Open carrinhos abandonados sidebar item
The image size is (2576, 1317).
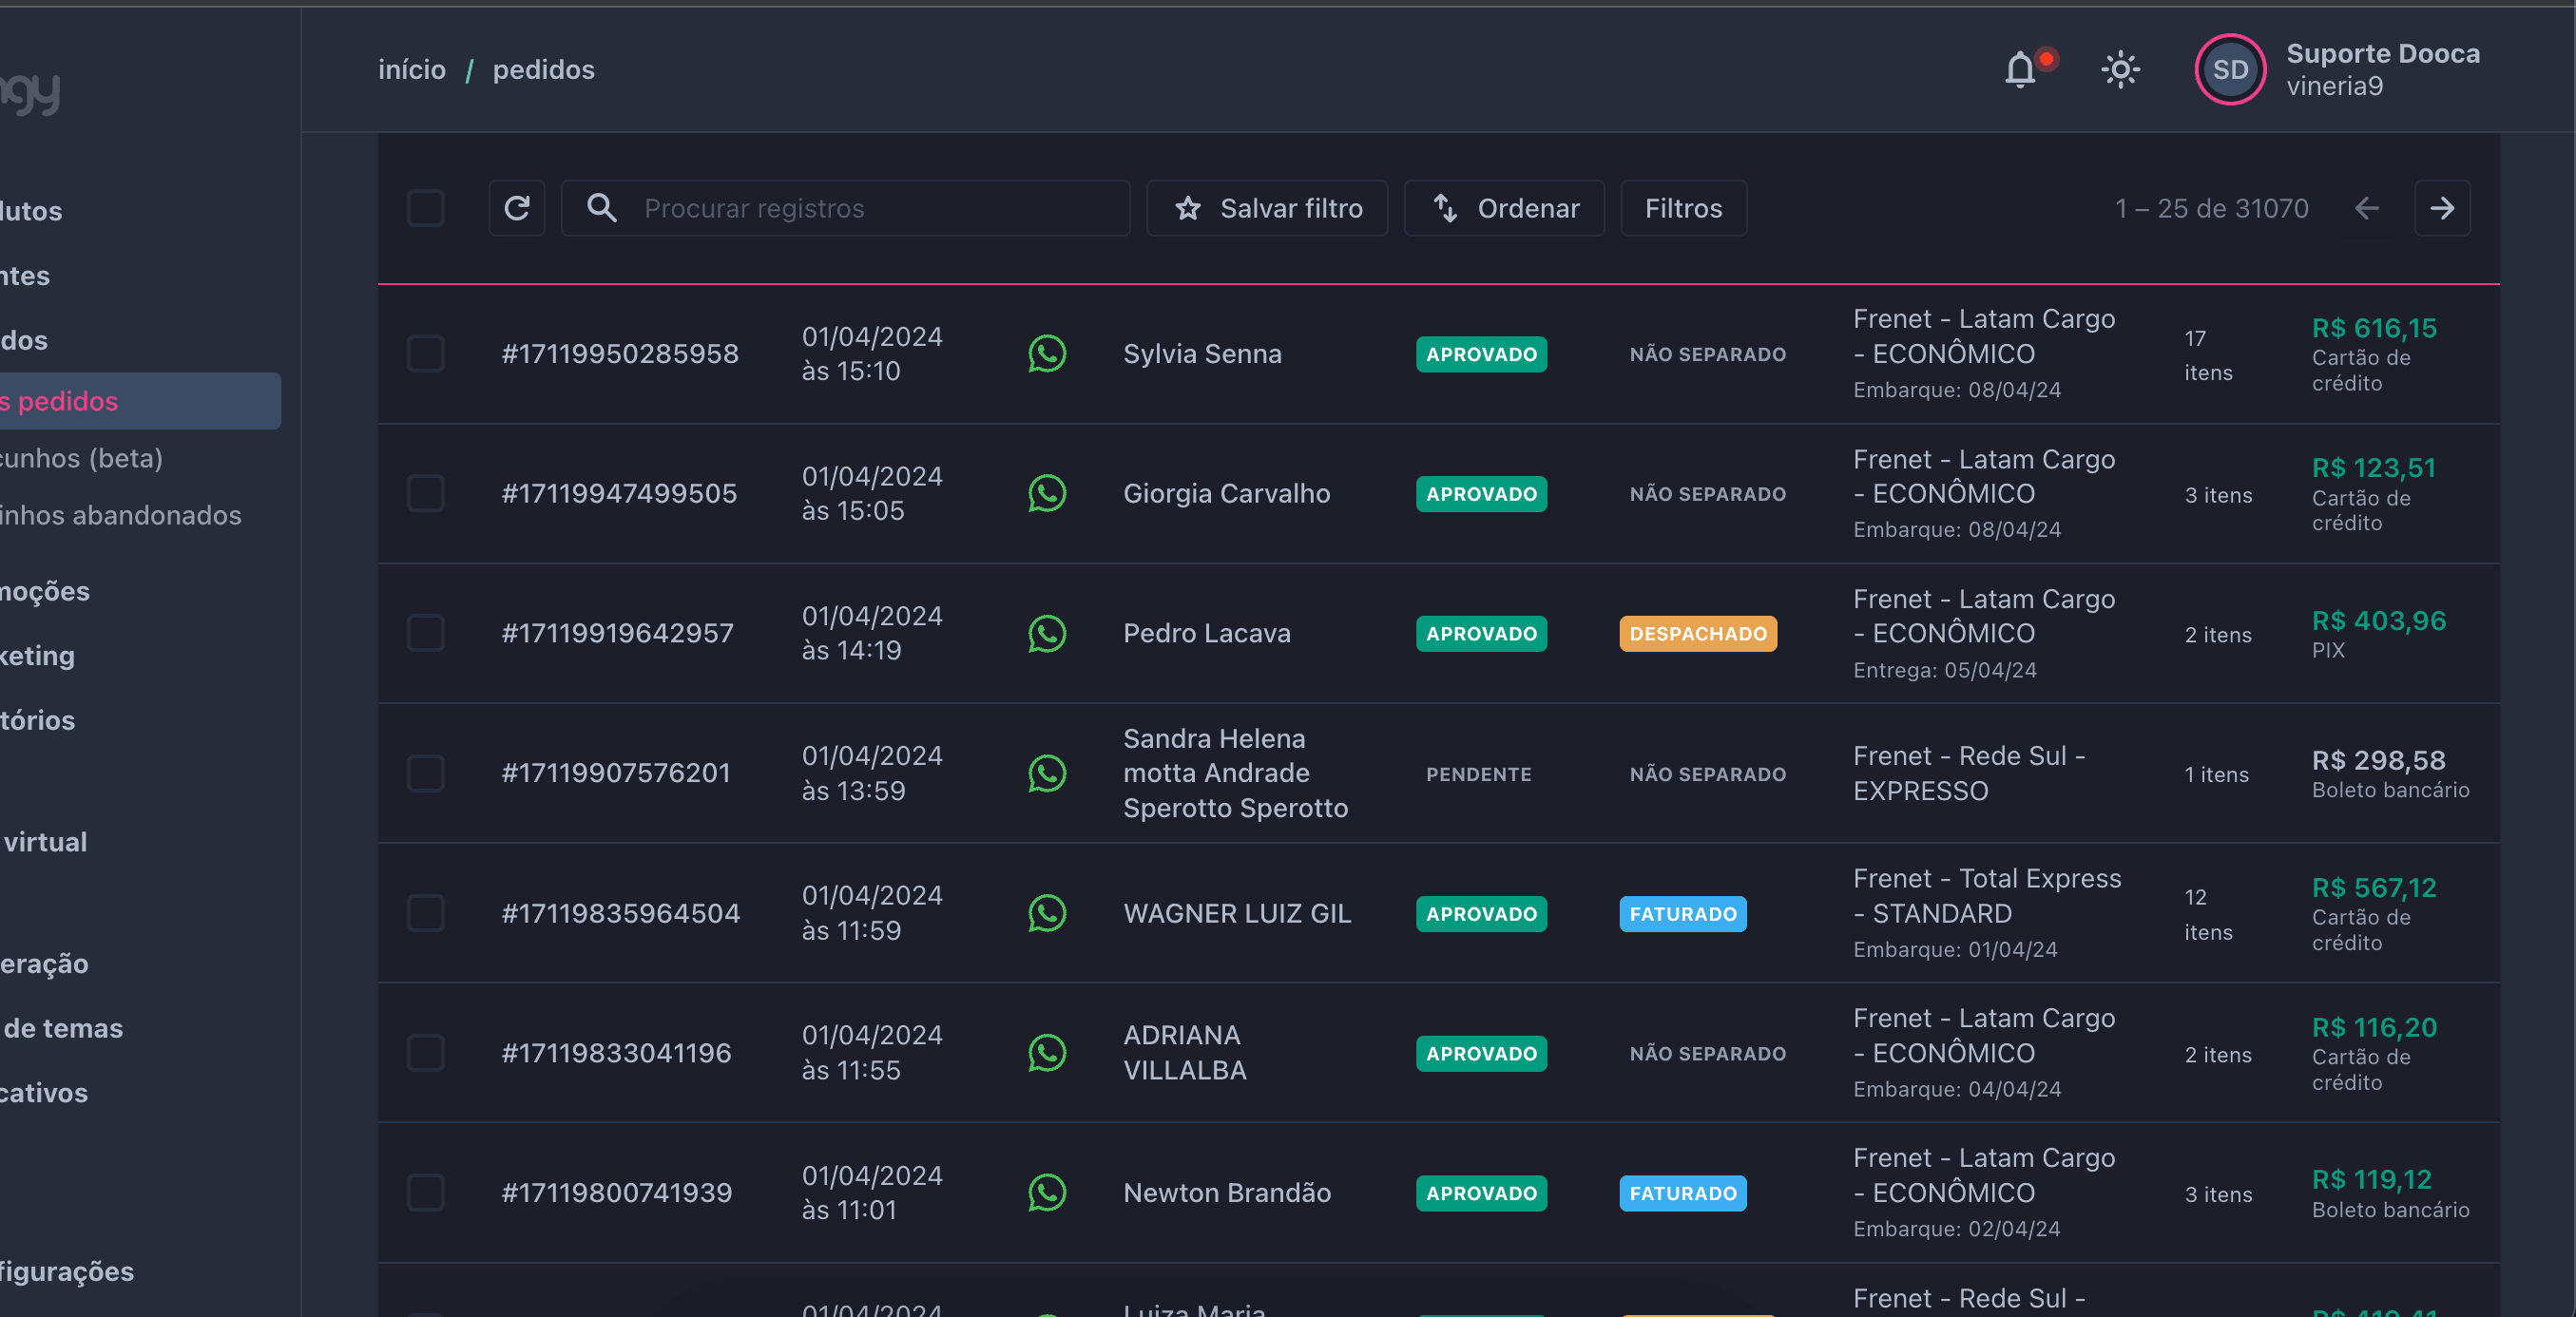121,515
